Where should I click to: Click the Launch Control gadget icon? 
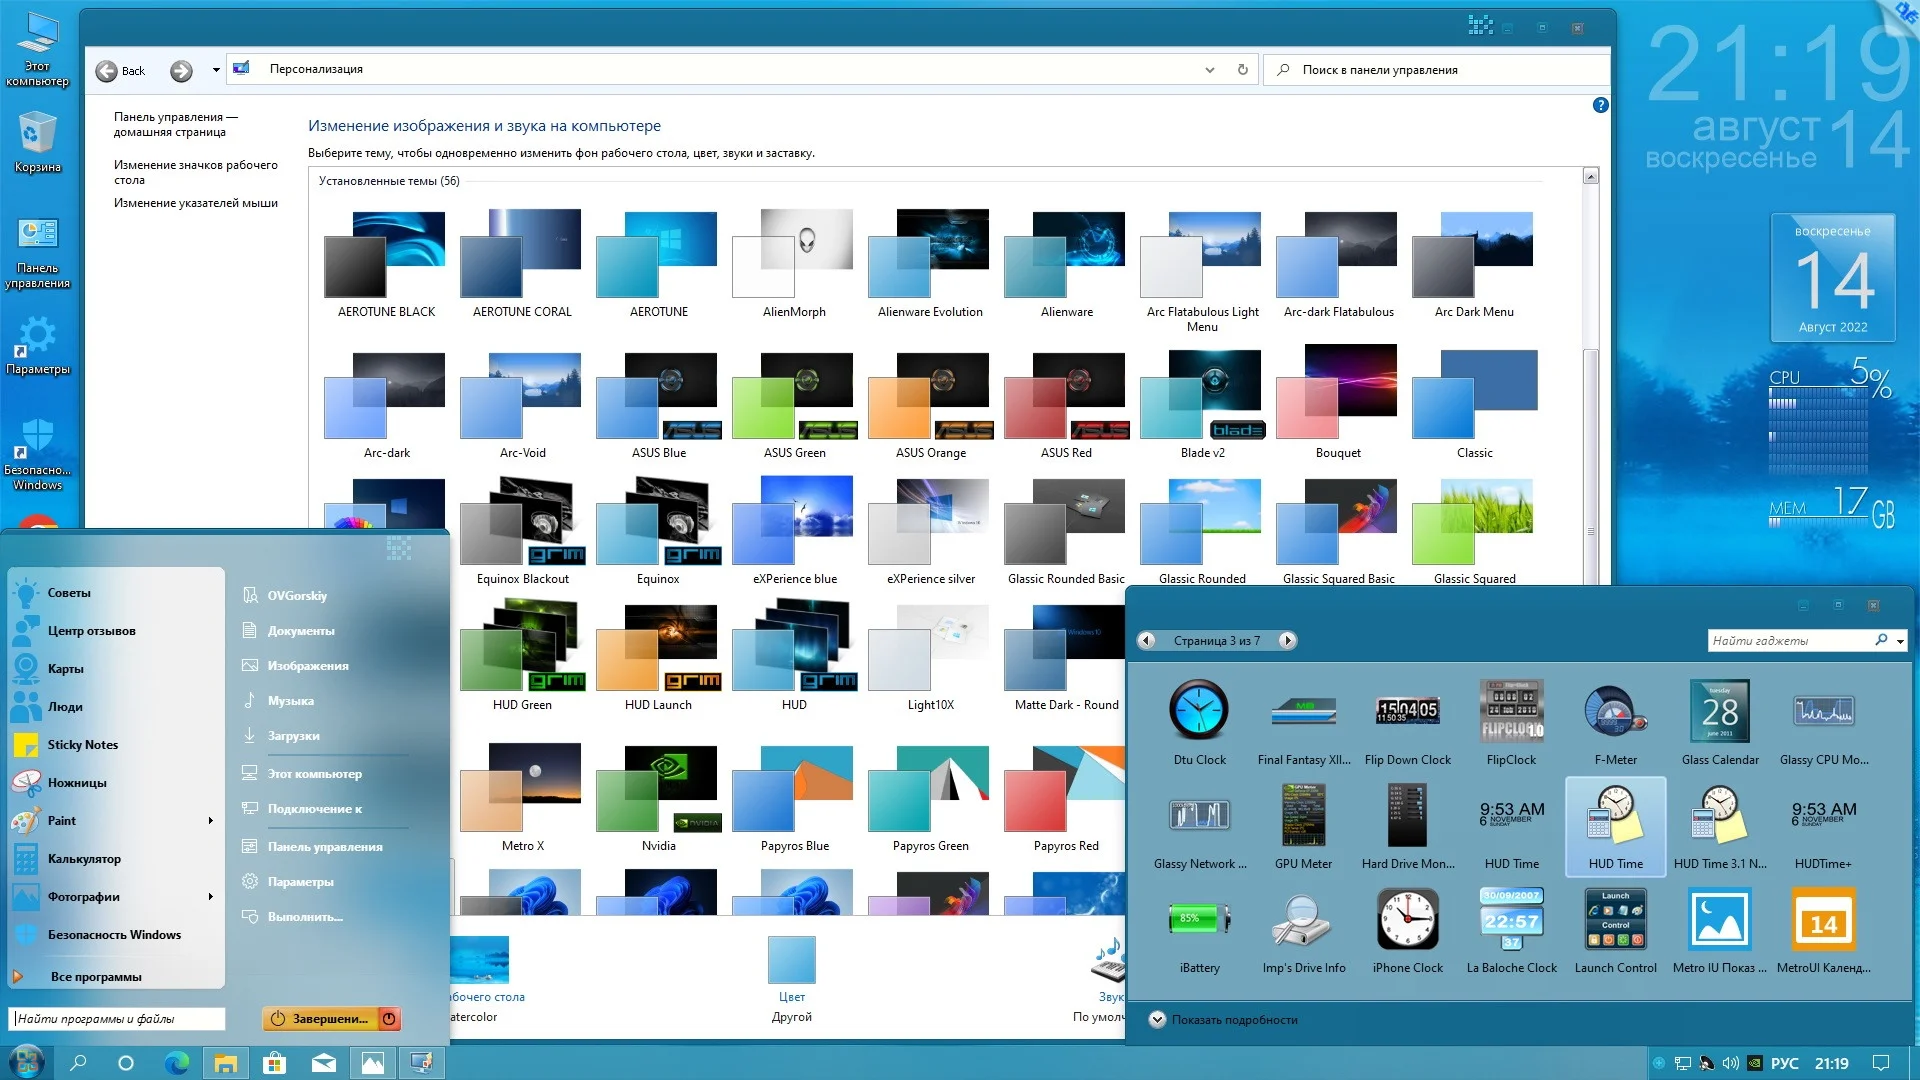click(x=1615, y=920)
